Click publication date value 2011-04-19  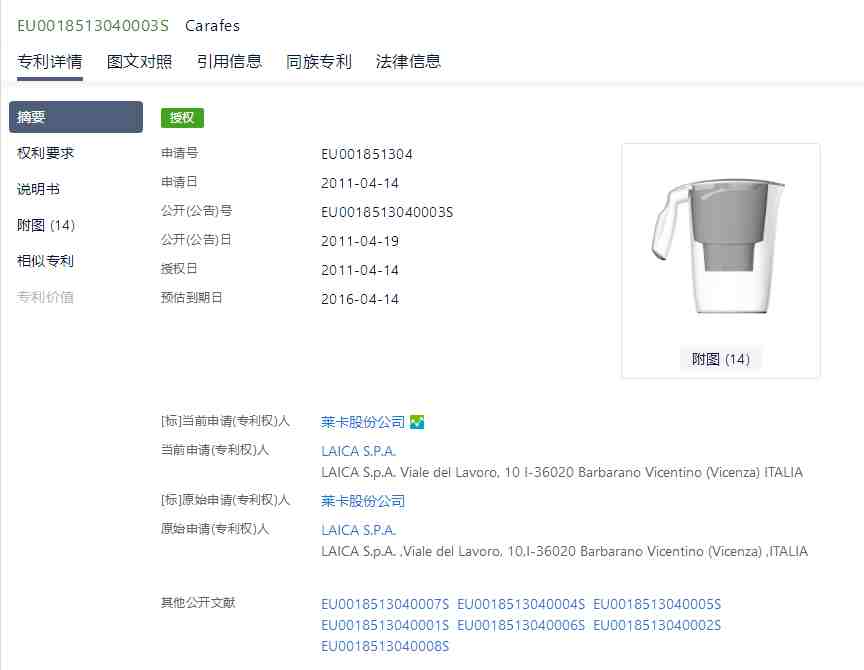(x=360, y=241)
